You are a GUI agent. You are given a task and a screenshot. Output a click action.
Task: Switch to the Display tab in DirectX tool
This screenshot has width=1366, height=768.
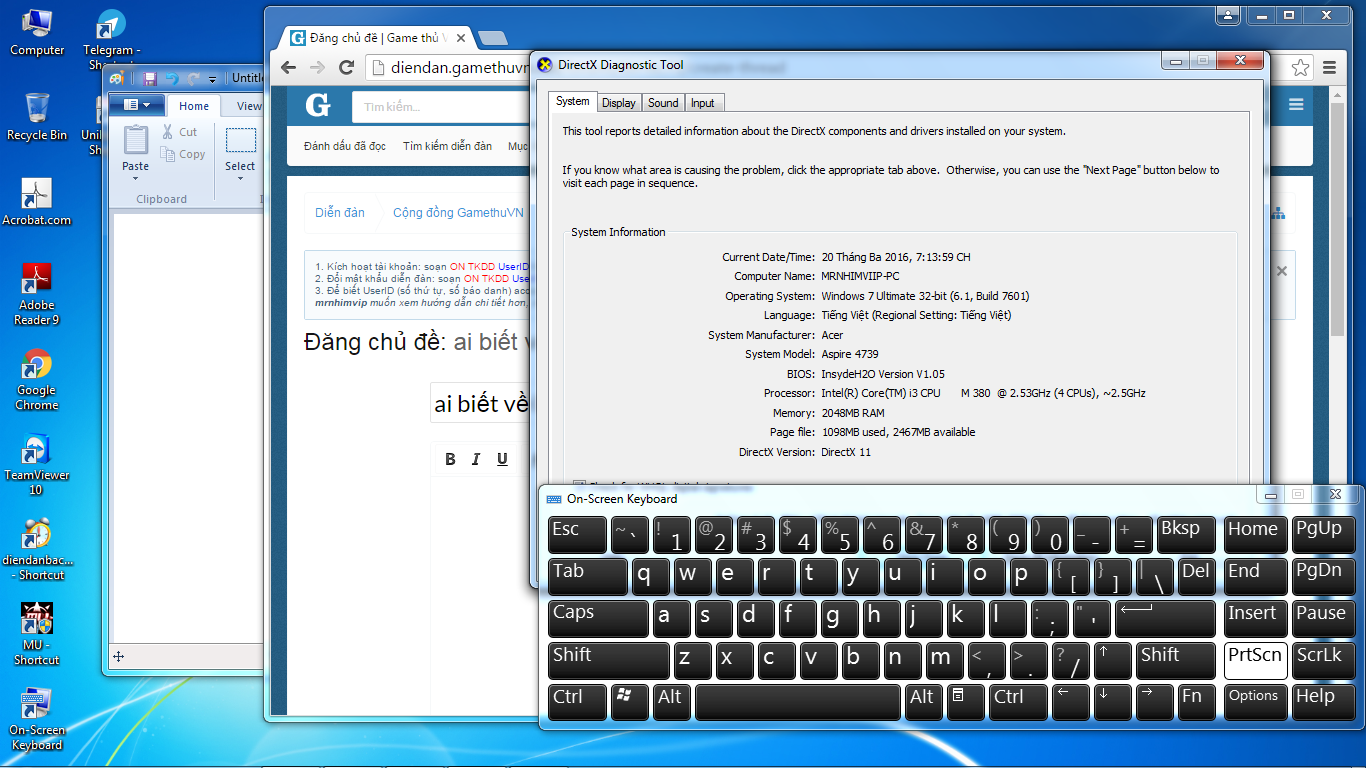(619, 103)
